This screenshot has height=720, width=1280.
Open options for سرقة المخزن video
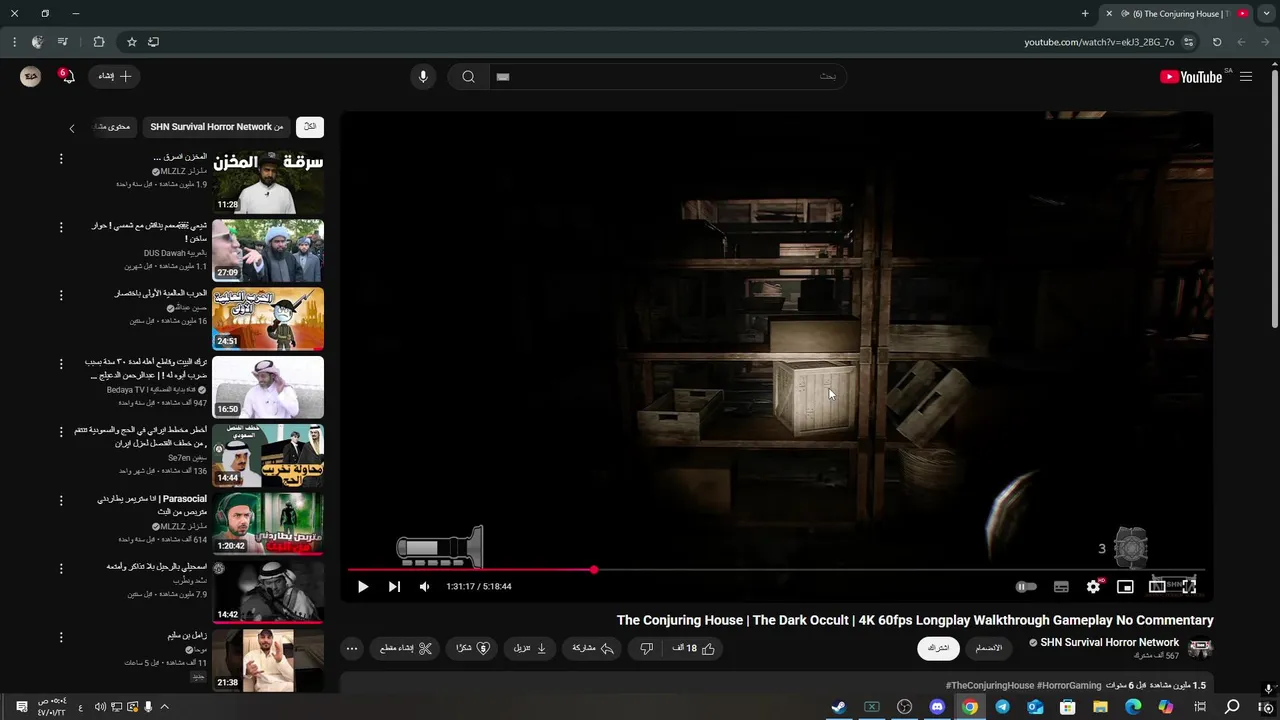coord(61,159)
